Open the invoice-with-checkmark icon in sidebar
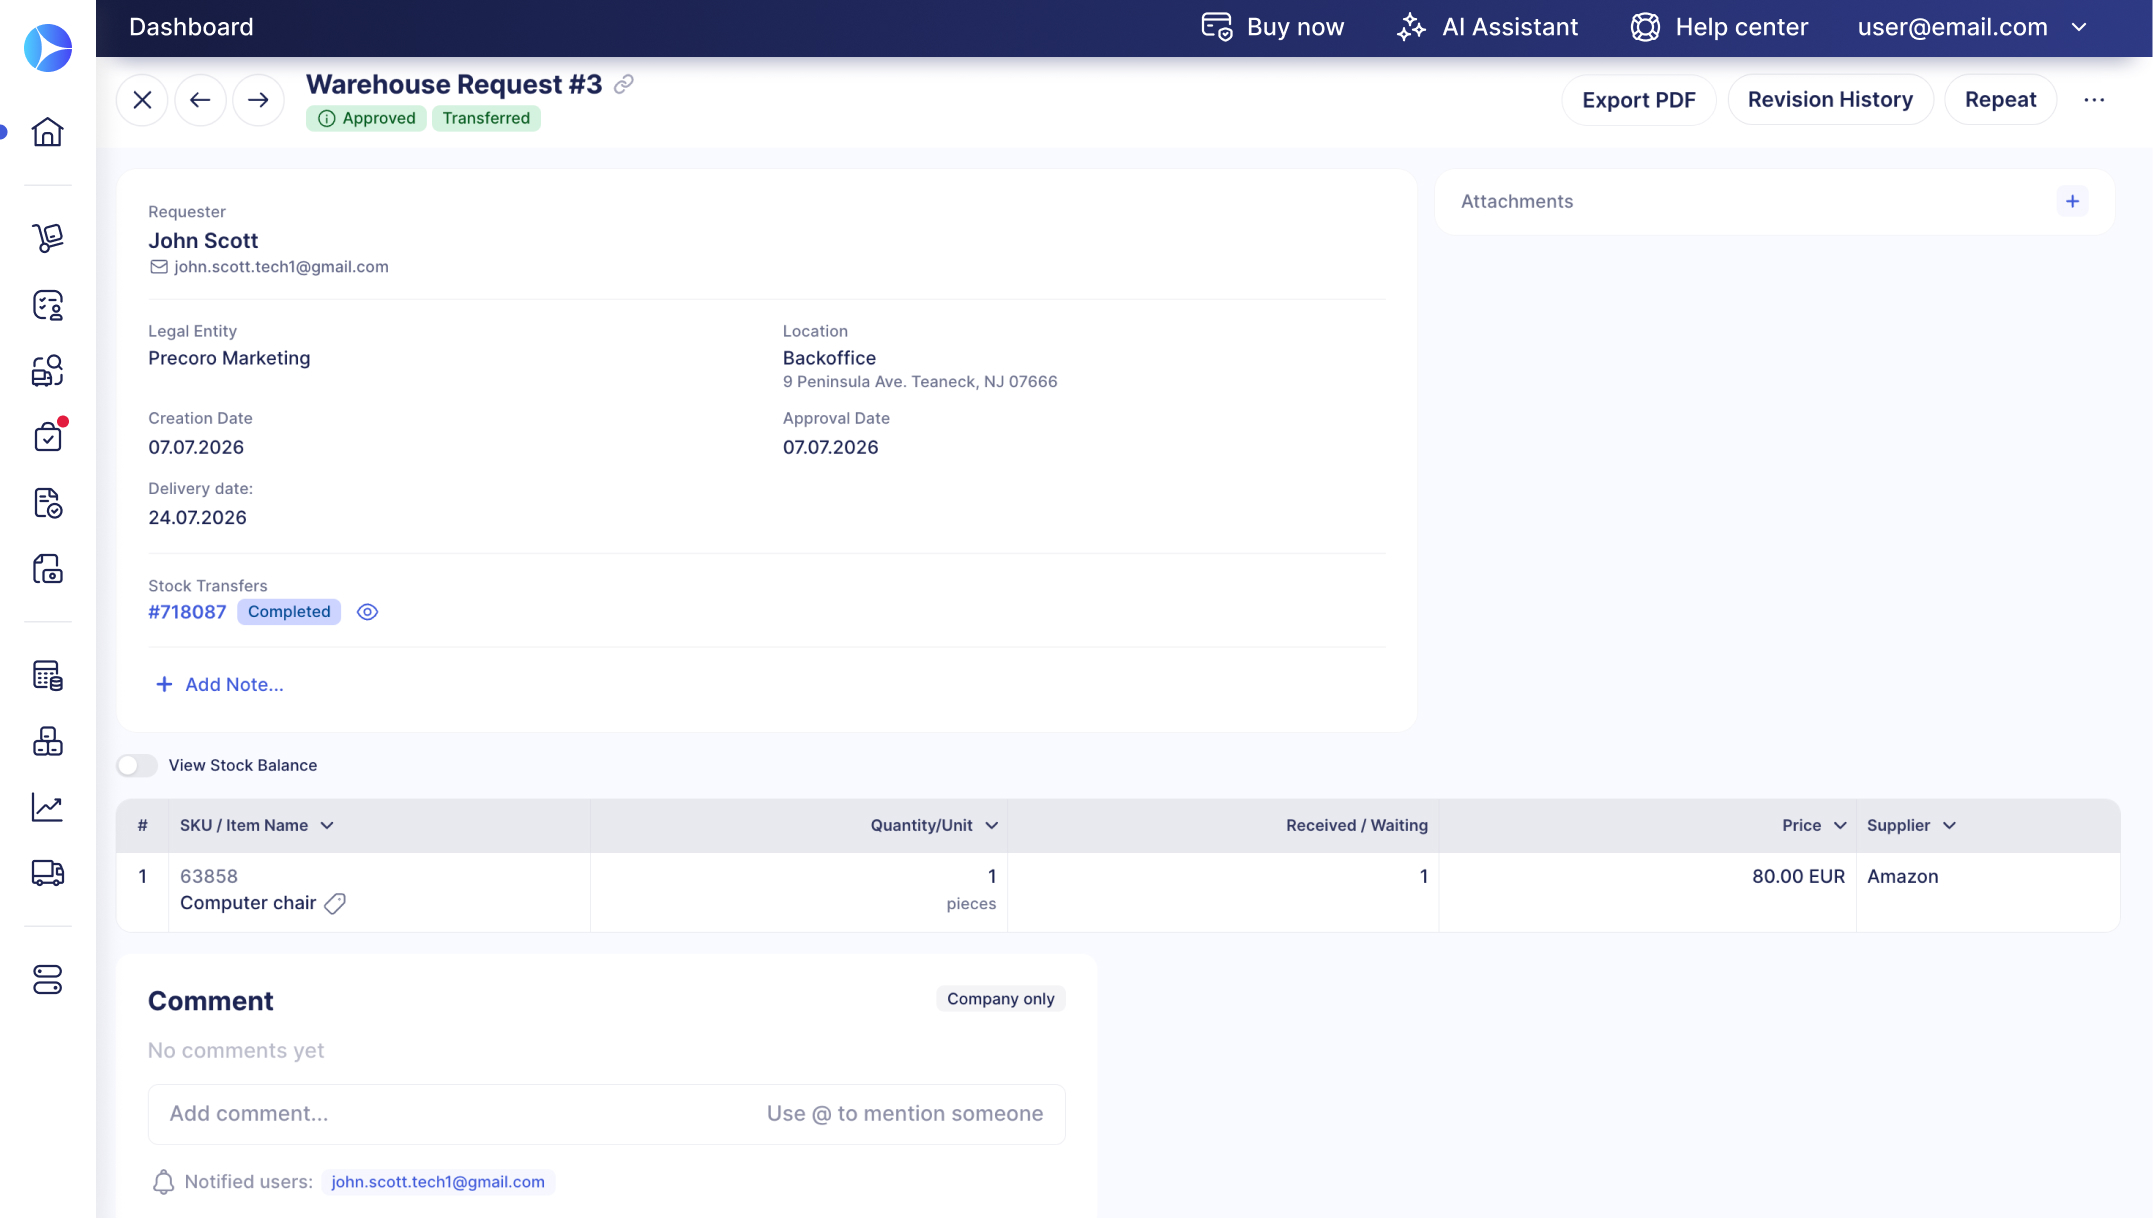The image size is (2153, 1218). click(47, 503)
